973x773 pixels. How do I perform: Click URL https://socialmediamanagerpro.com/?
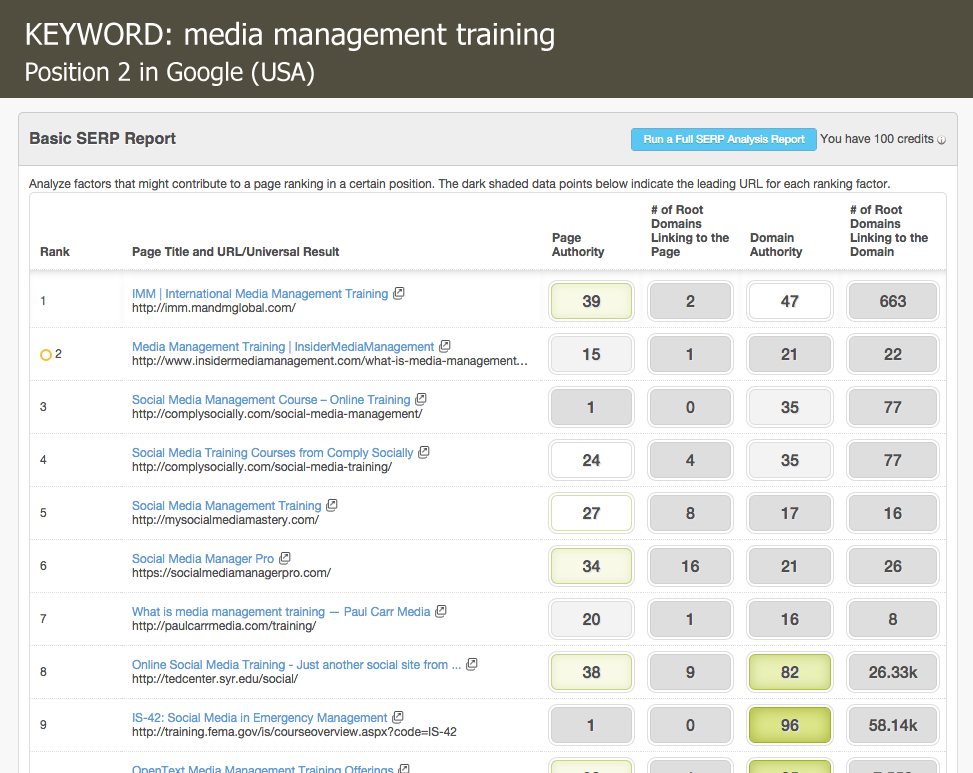231,573
